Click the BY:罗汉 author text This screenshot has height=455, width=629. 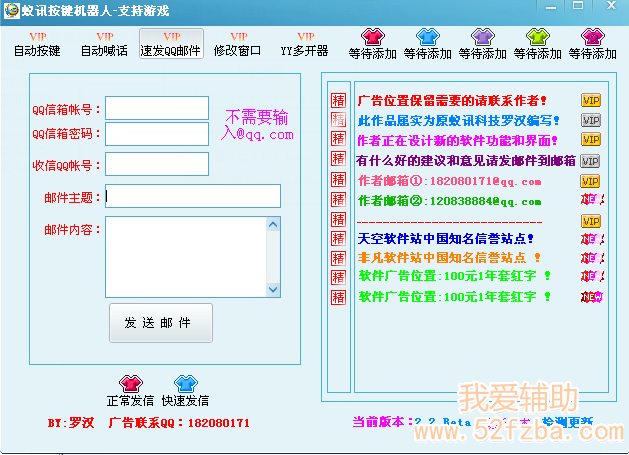pyautogui.click(x=71, y=423)
